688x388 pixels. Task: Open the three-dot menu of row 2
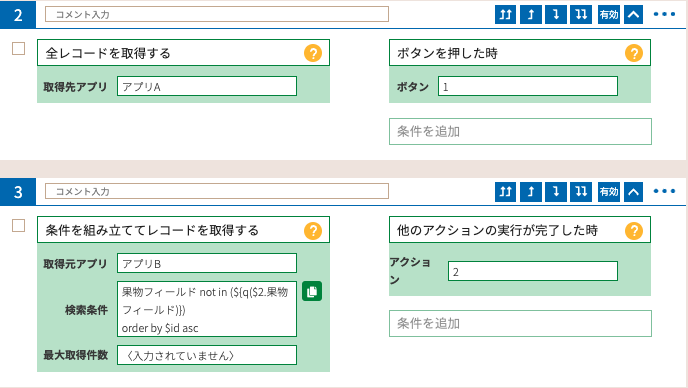(664, 14)
